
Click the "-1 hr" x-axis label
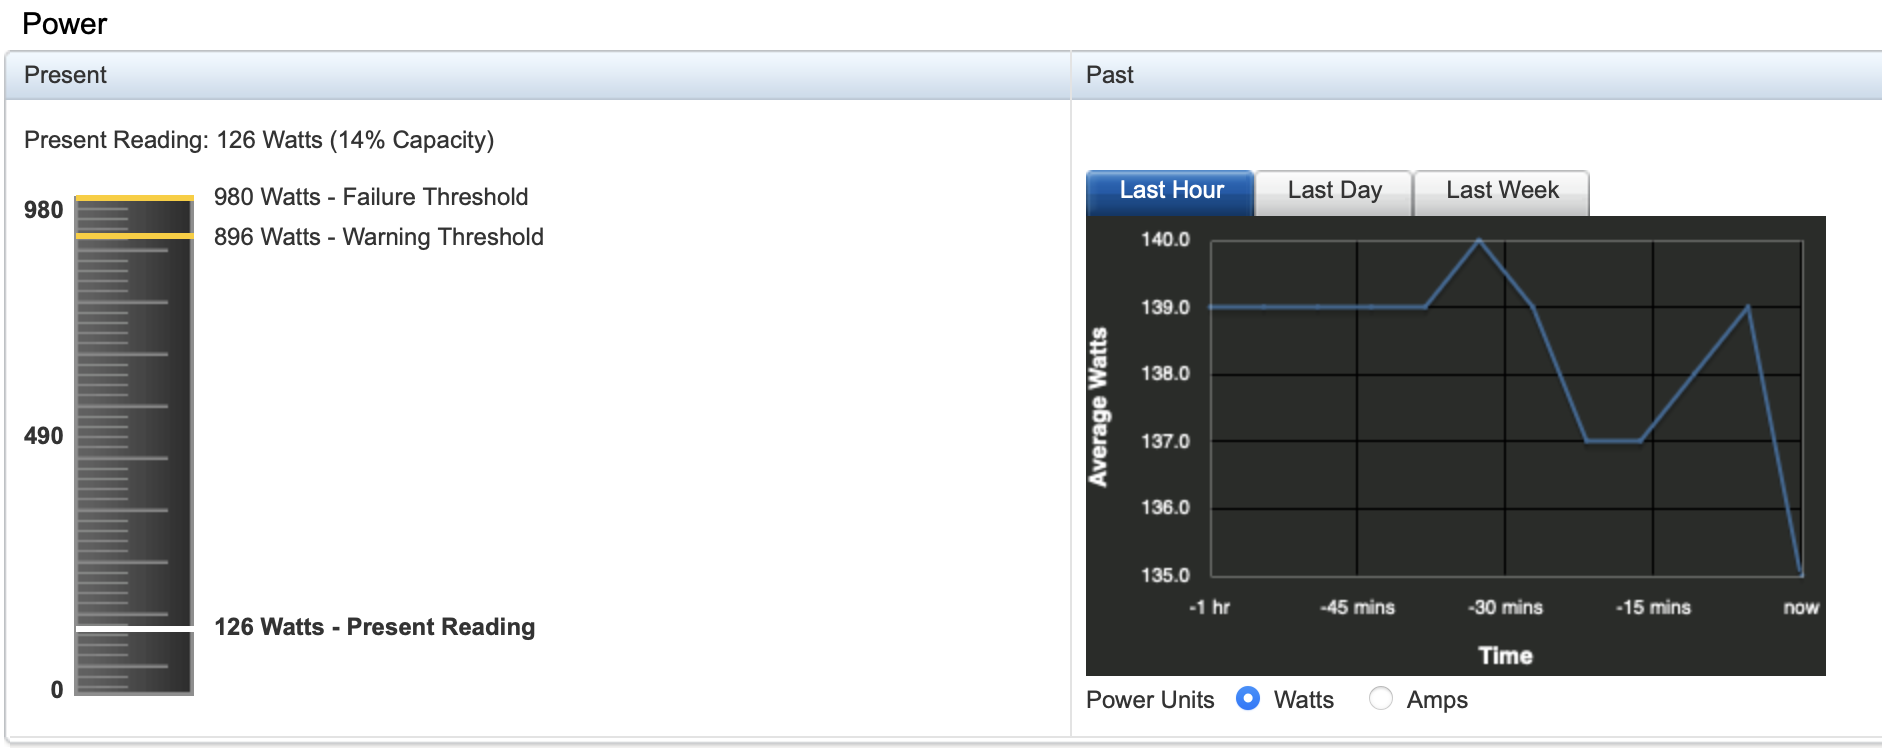click(1209, 607)
